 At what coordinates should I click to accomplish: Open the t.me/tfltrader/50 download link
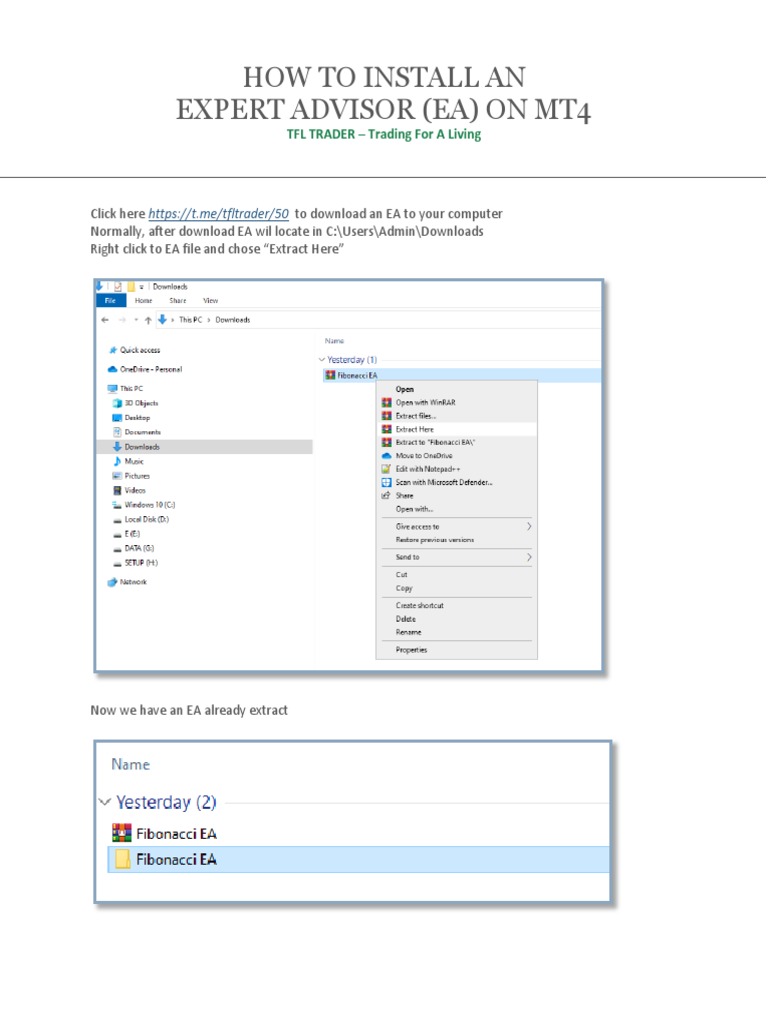(219, 214)
